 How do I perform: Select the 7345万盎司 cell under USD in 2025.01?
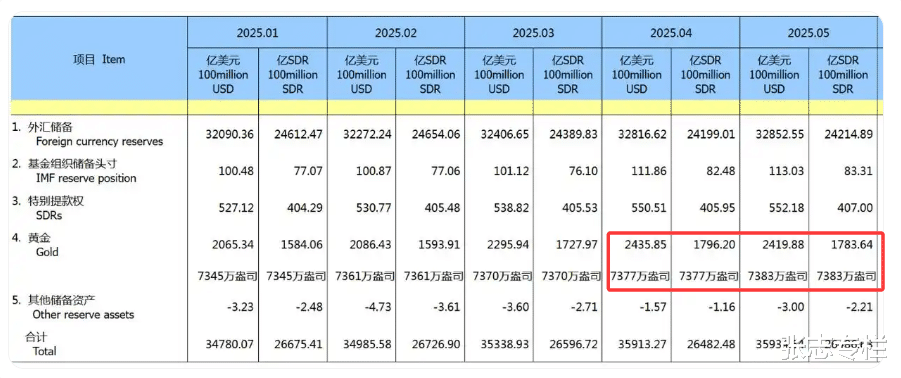(223, 276)
